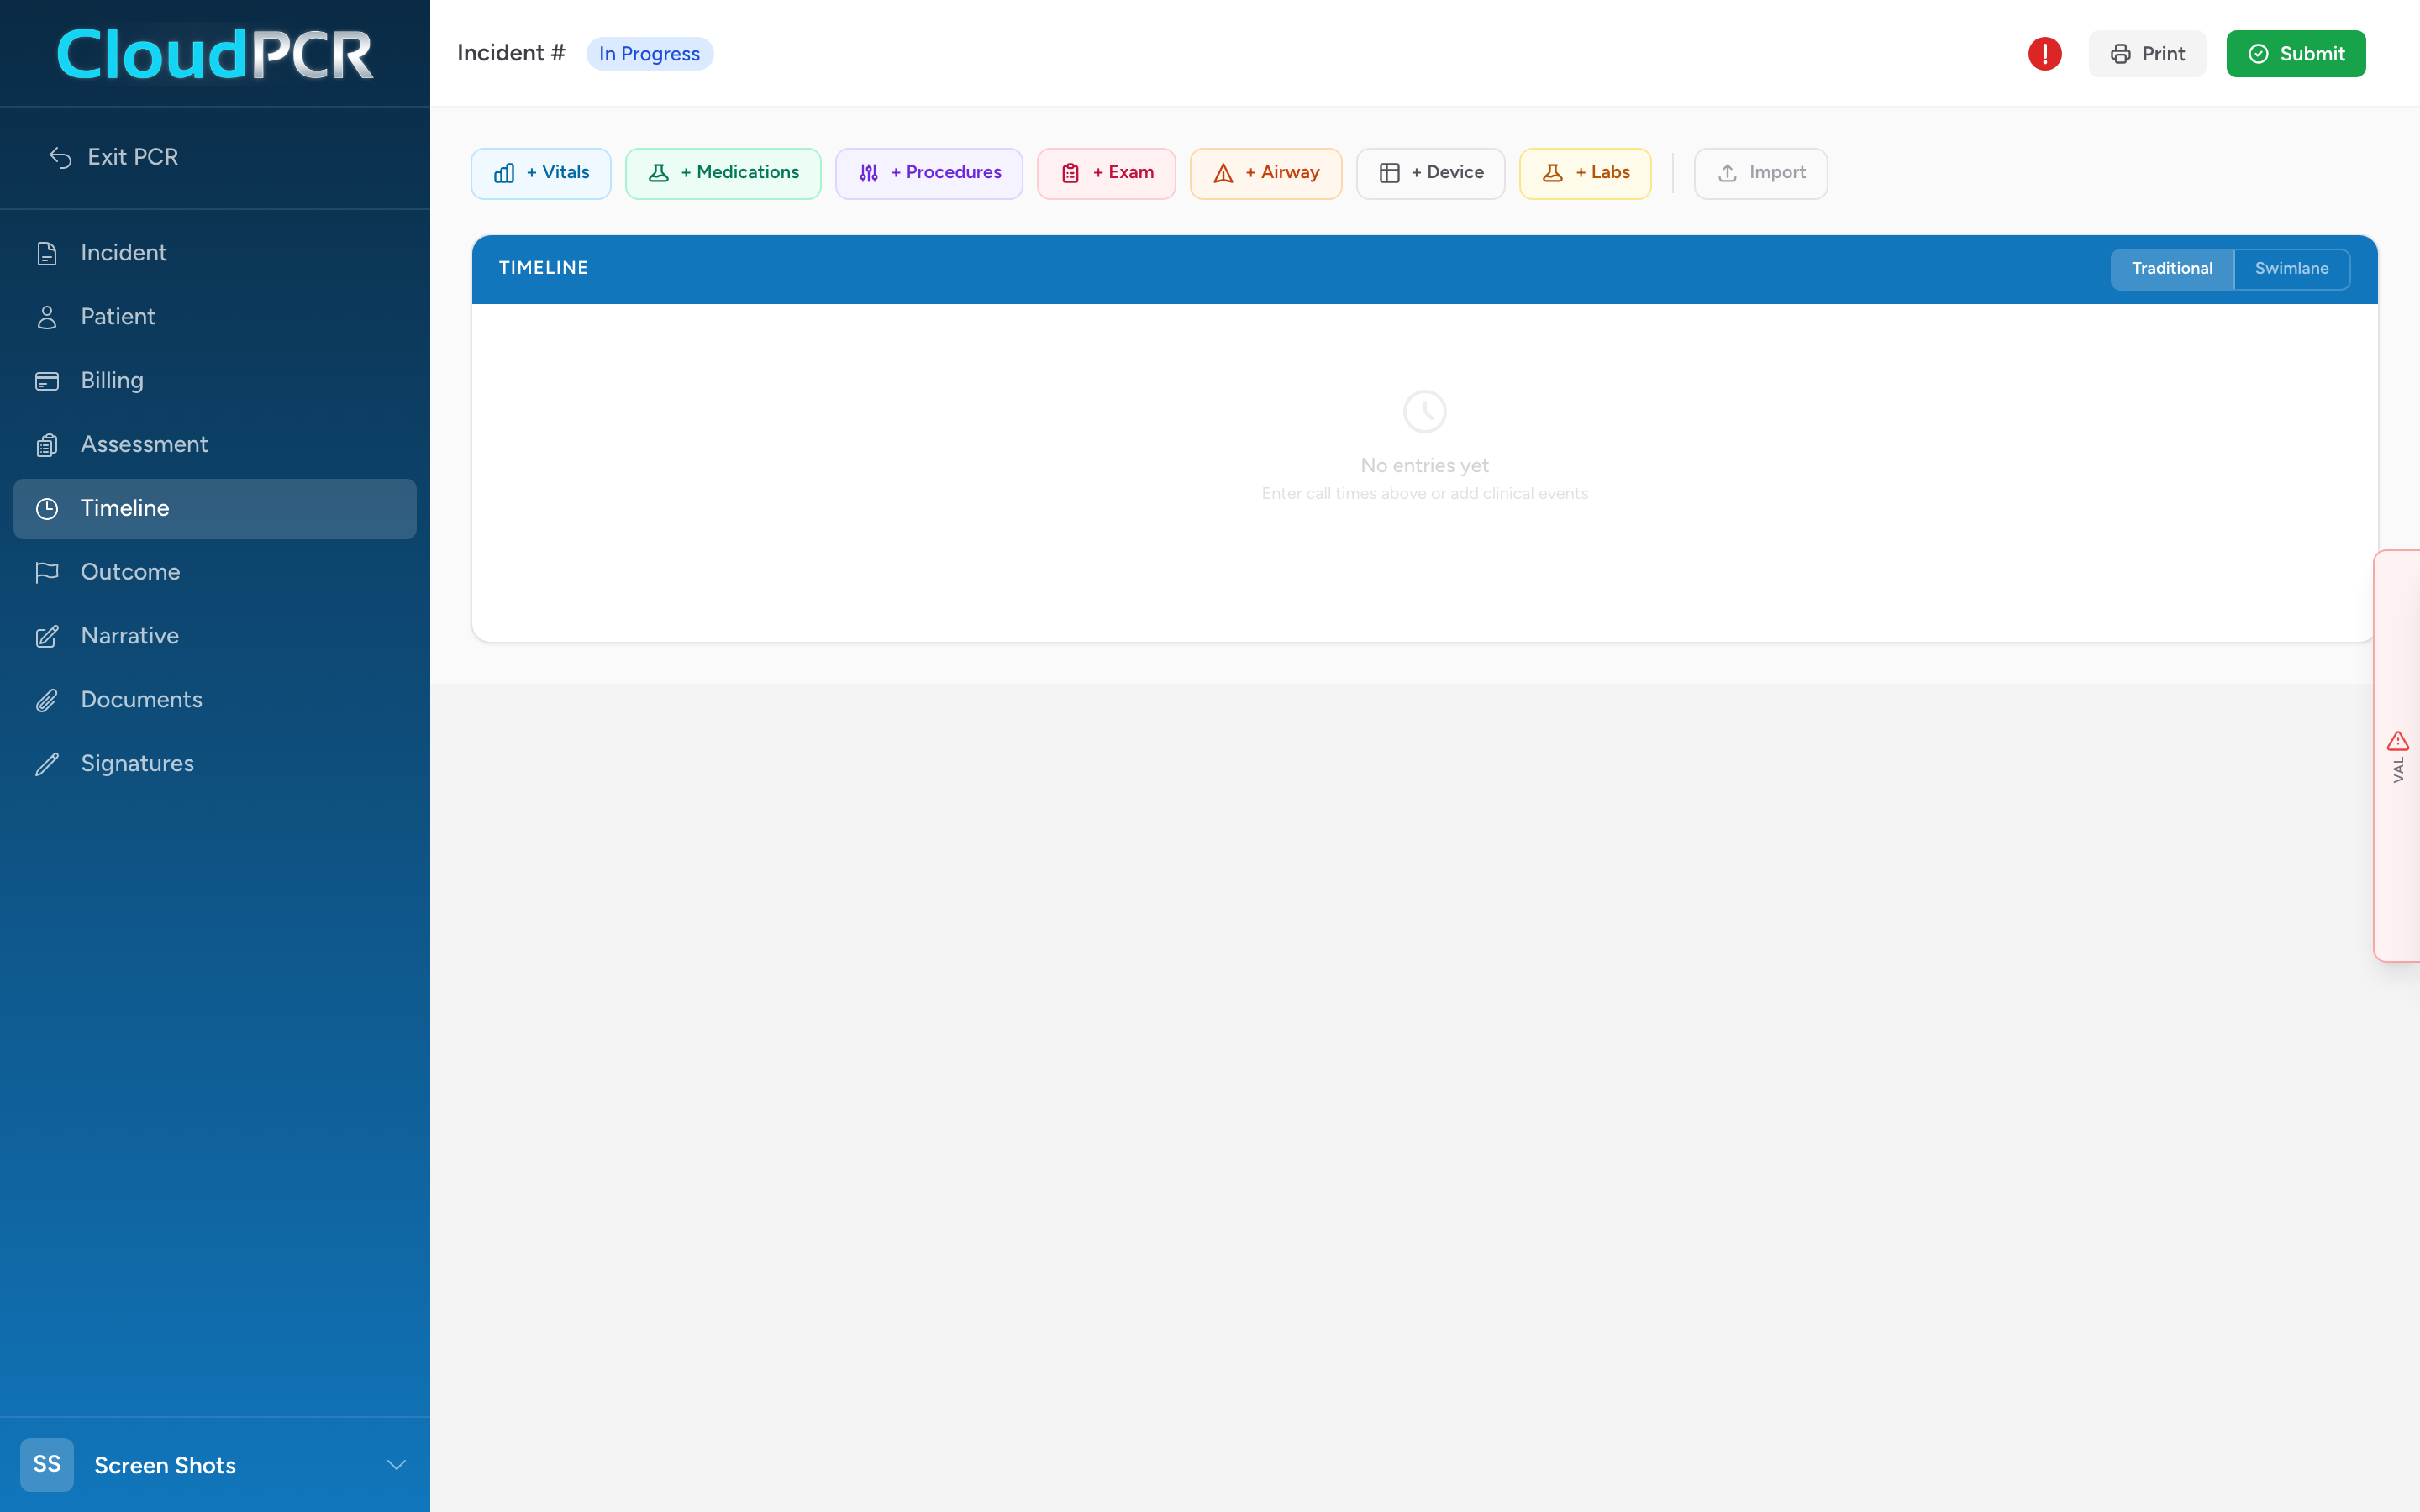The height and width of the screenshot is (1512, 2420).
Task: Click the Assessment clipboard icon in sidebar
Action: pyautogui.click(x=47, y=445)
